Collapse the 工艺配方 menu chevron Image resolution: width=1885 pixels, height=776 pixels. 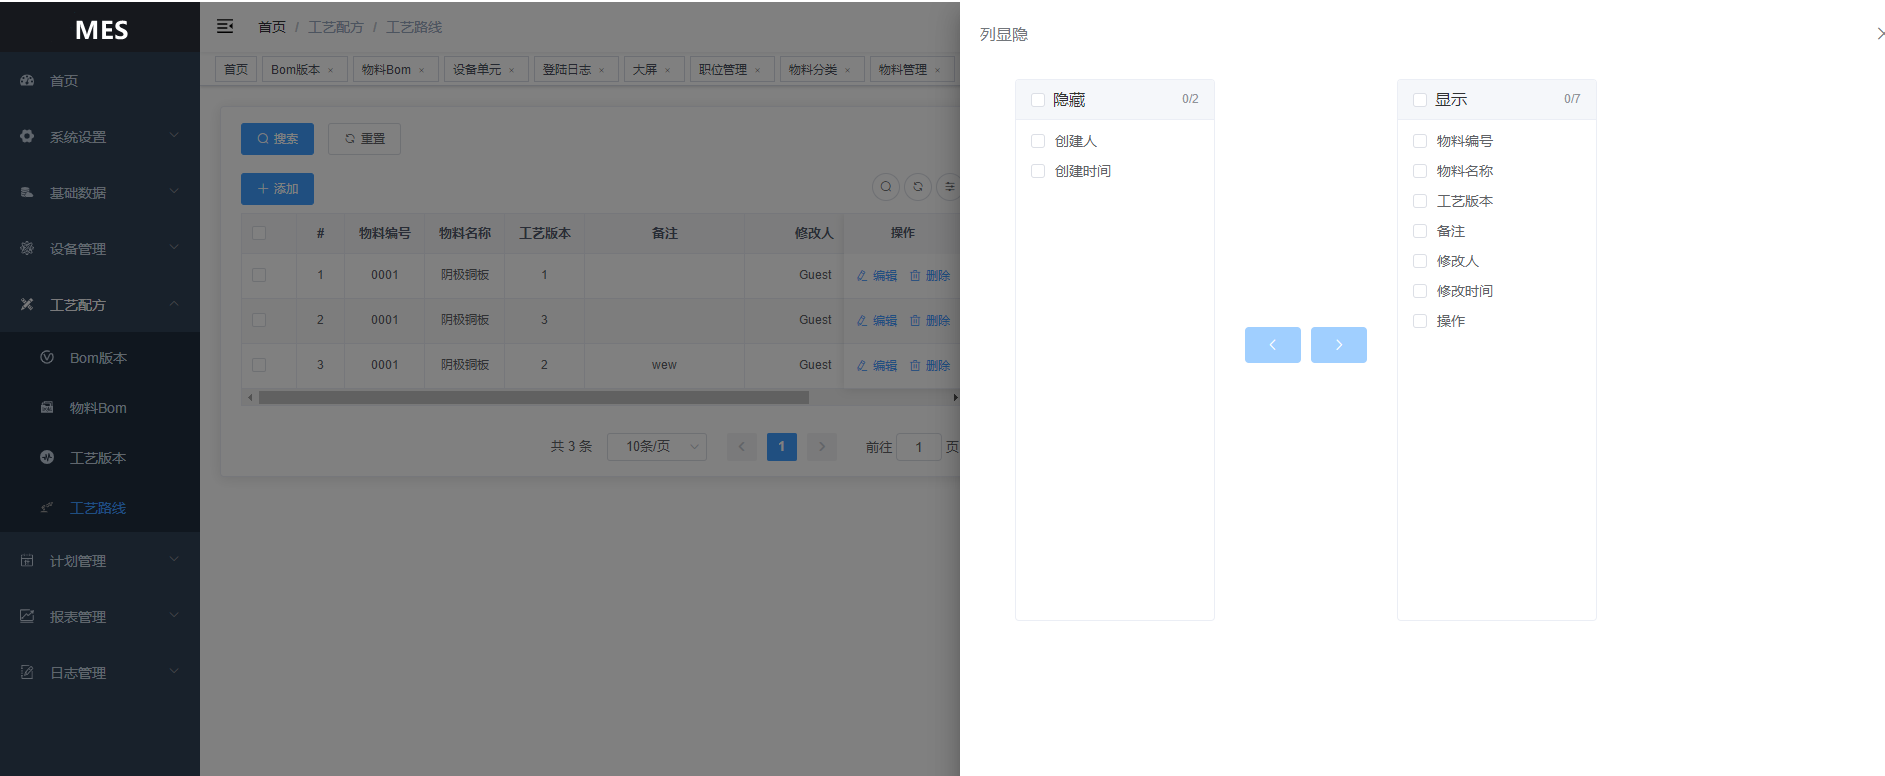tap(174, 303)
